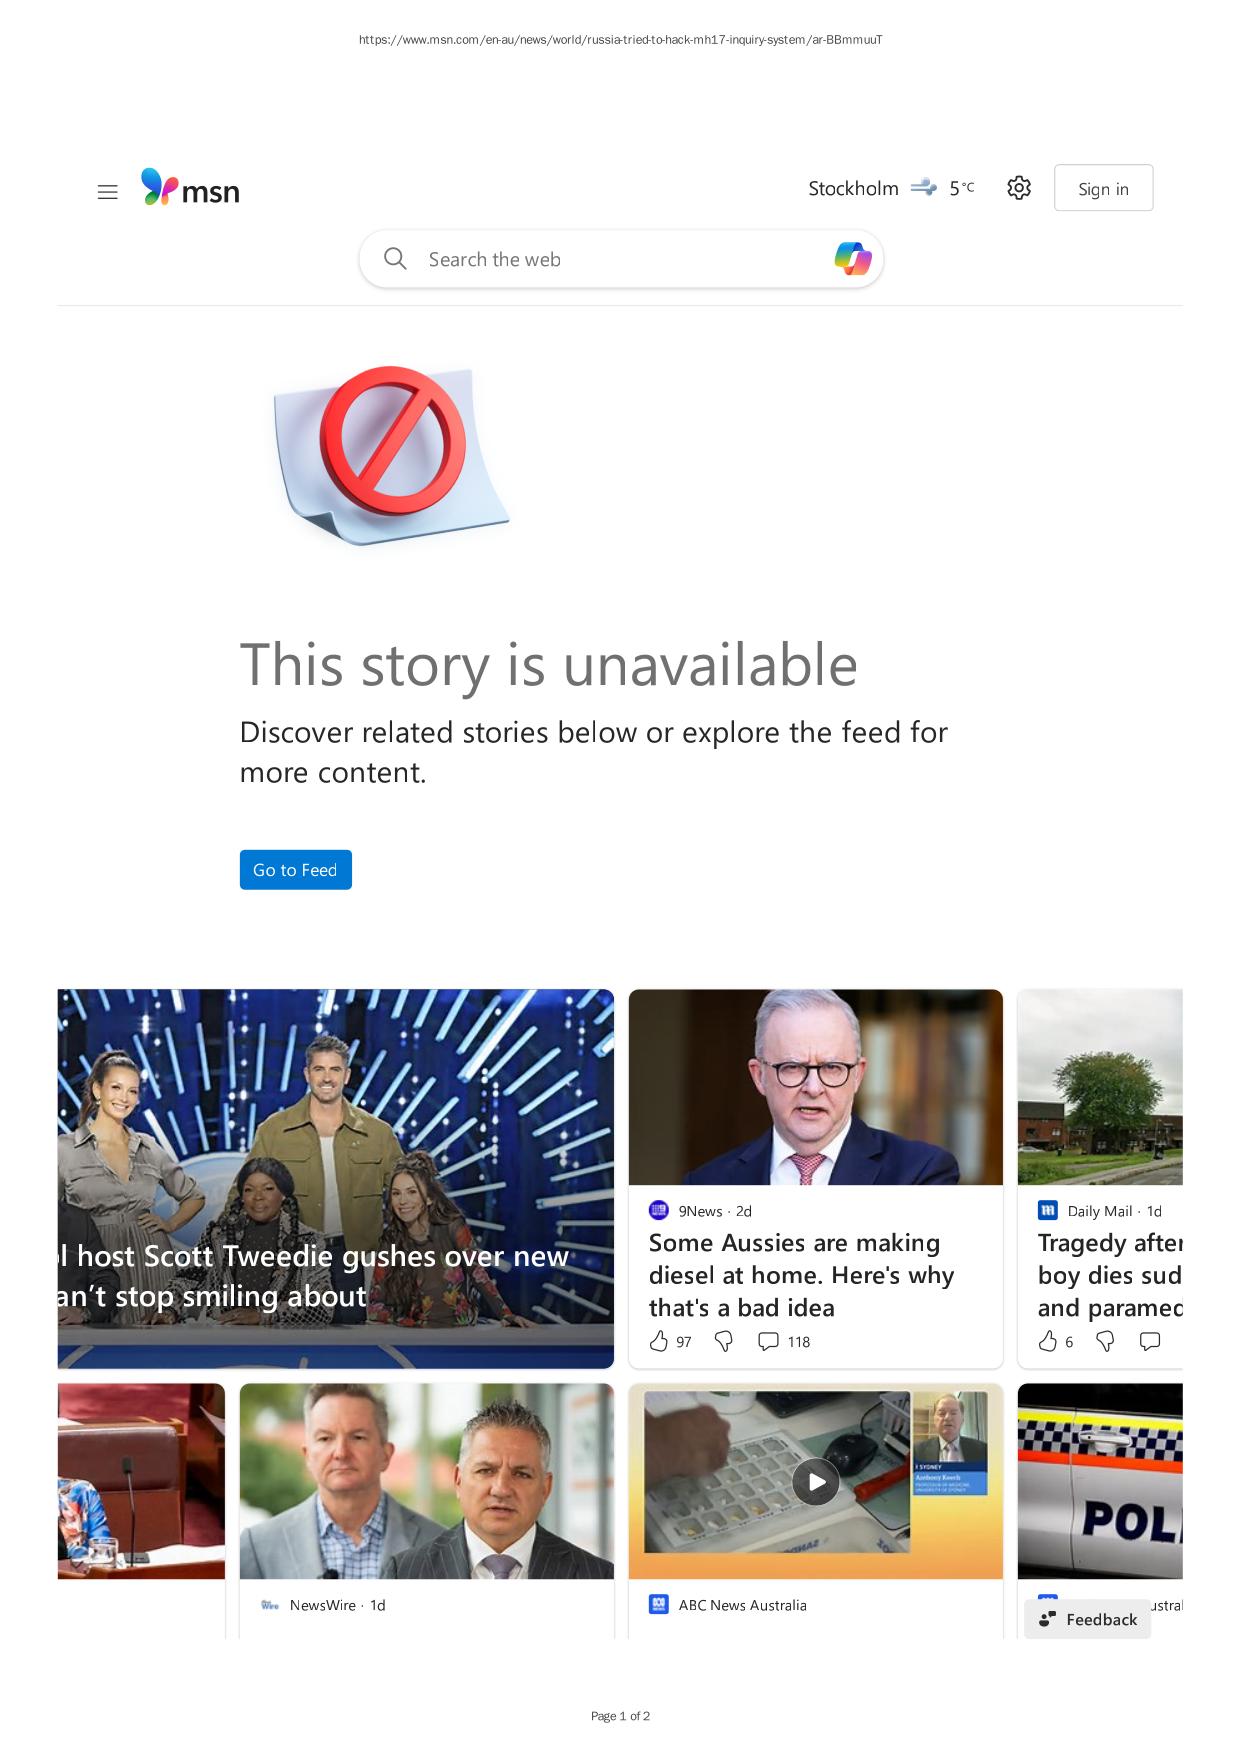Screen dimensions: 1242x1756
Task: Open settings via the gear icon
Action: (x=1018, y=188)
